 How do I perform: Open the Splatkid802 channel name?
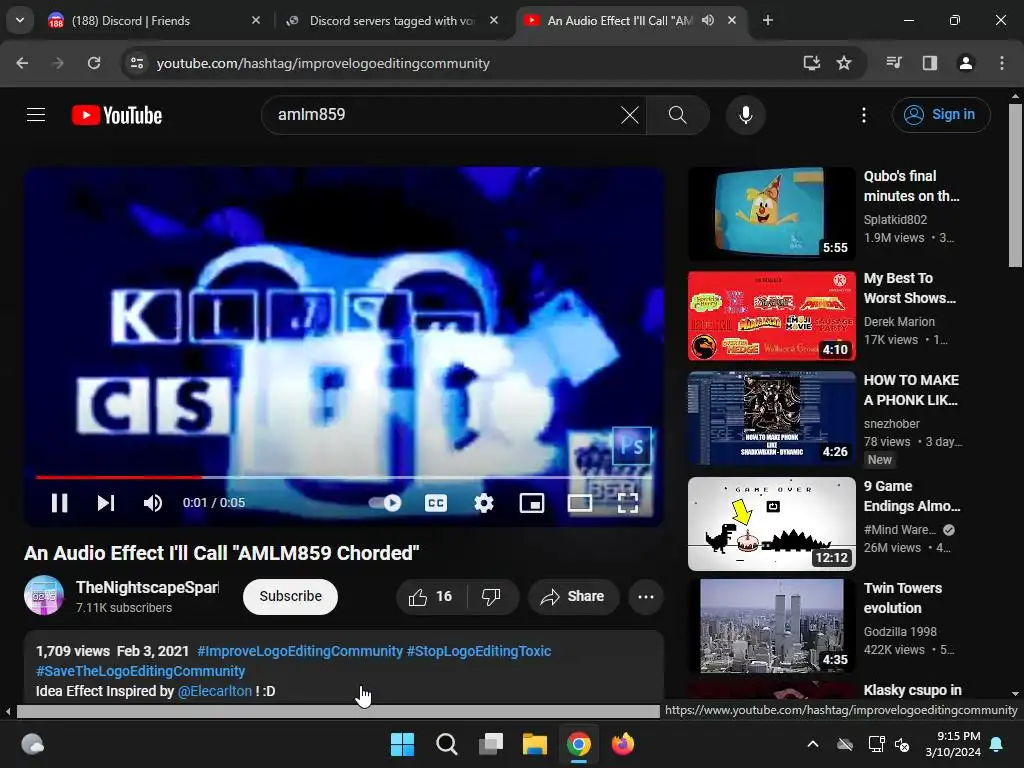point(895,220)
